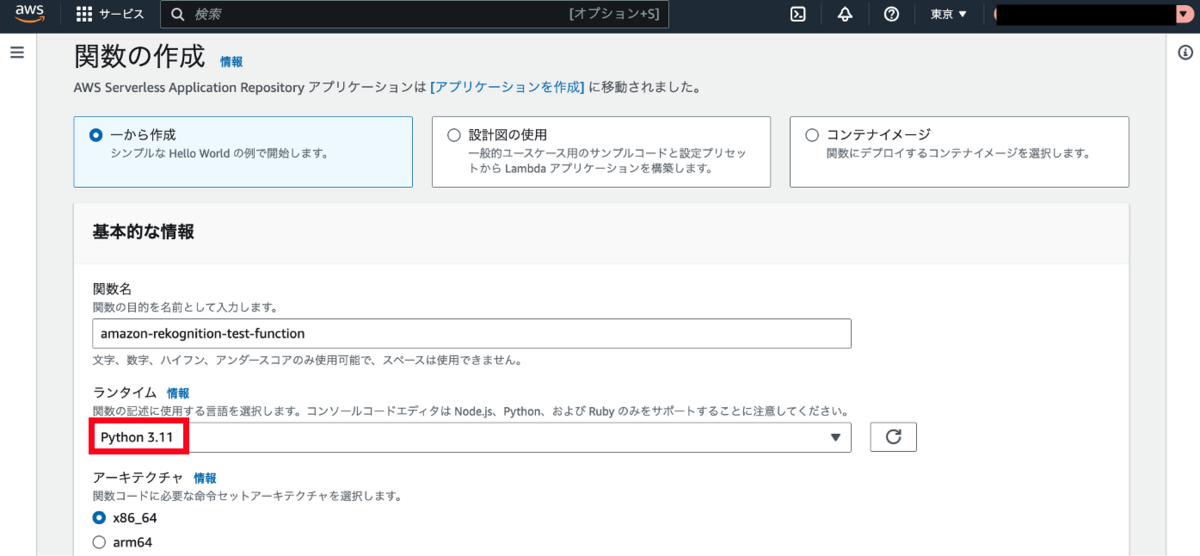This screenshot has height=556, width=1200.
Task: Open the サービス grid menu
Action: 85,15
